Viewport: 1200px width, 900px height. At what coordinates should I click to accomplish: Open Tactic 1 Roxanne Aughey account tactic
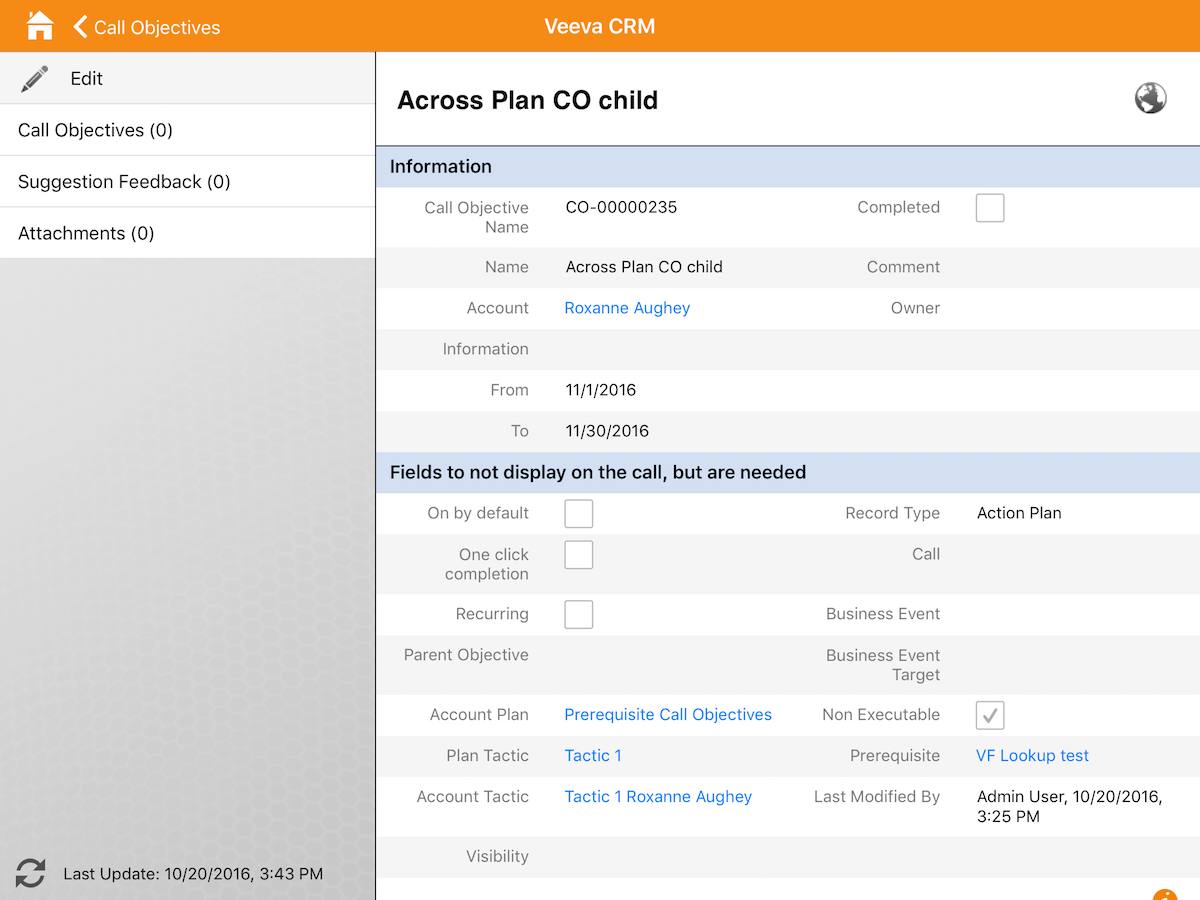pyautogui.click(x=658, y=797)
